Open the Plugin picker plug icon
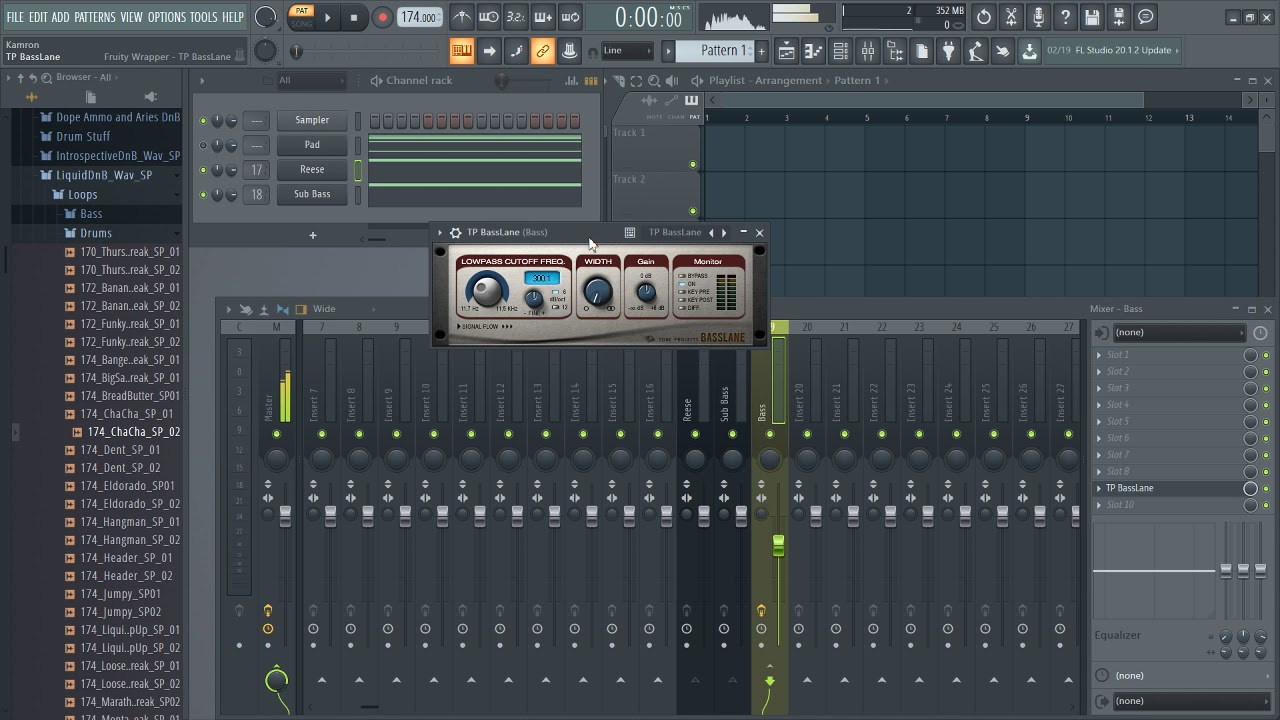 [949, 51]
